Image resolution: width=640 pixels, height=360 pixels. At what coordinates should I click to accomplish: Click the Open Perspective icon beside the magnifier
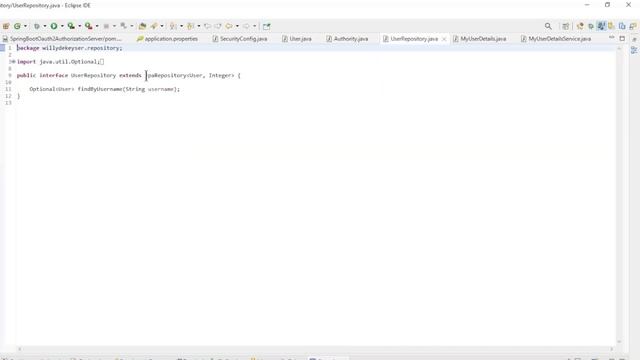565,26
